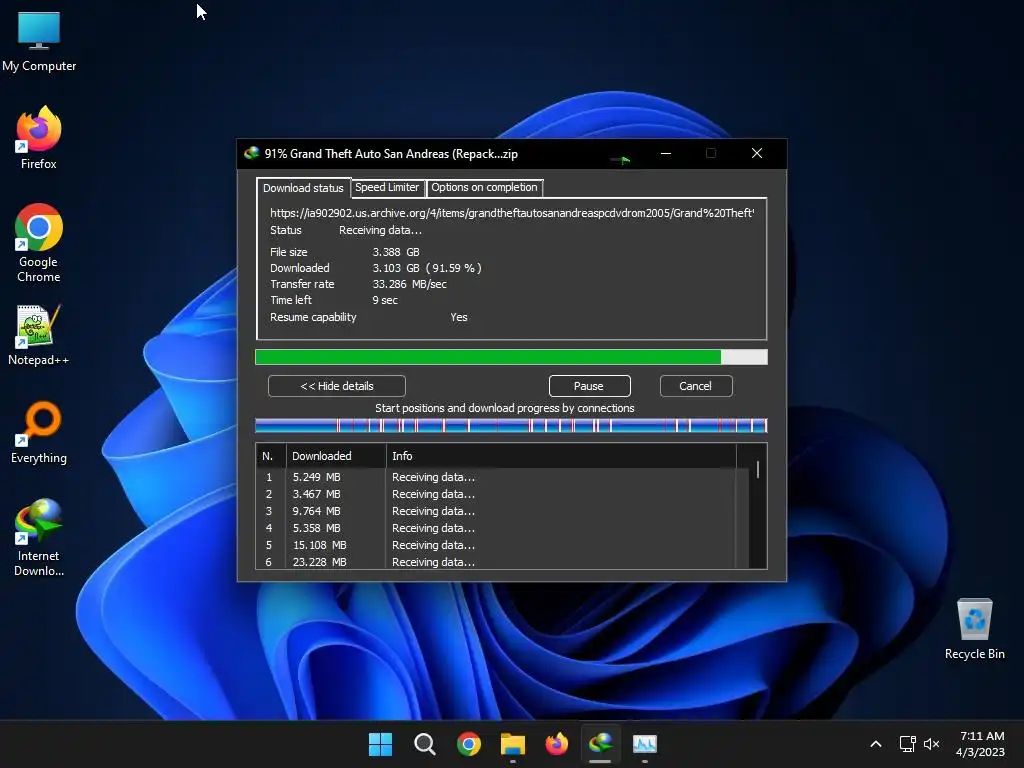The width and height of the screenshot is (1024, 768).
Task: Launch Firefox from the desktop
Action: click(x=39, y=138)
